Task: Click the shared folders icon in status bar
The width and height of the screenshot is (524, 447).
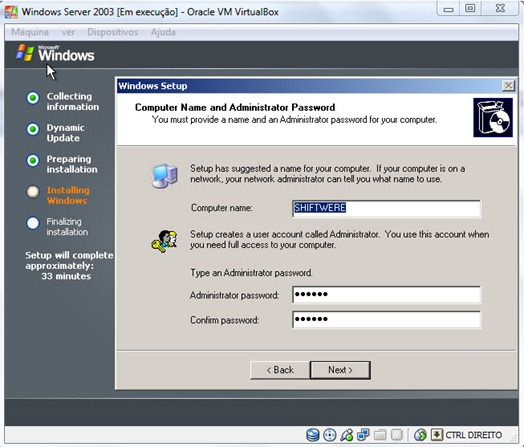Action: point(380,435)
